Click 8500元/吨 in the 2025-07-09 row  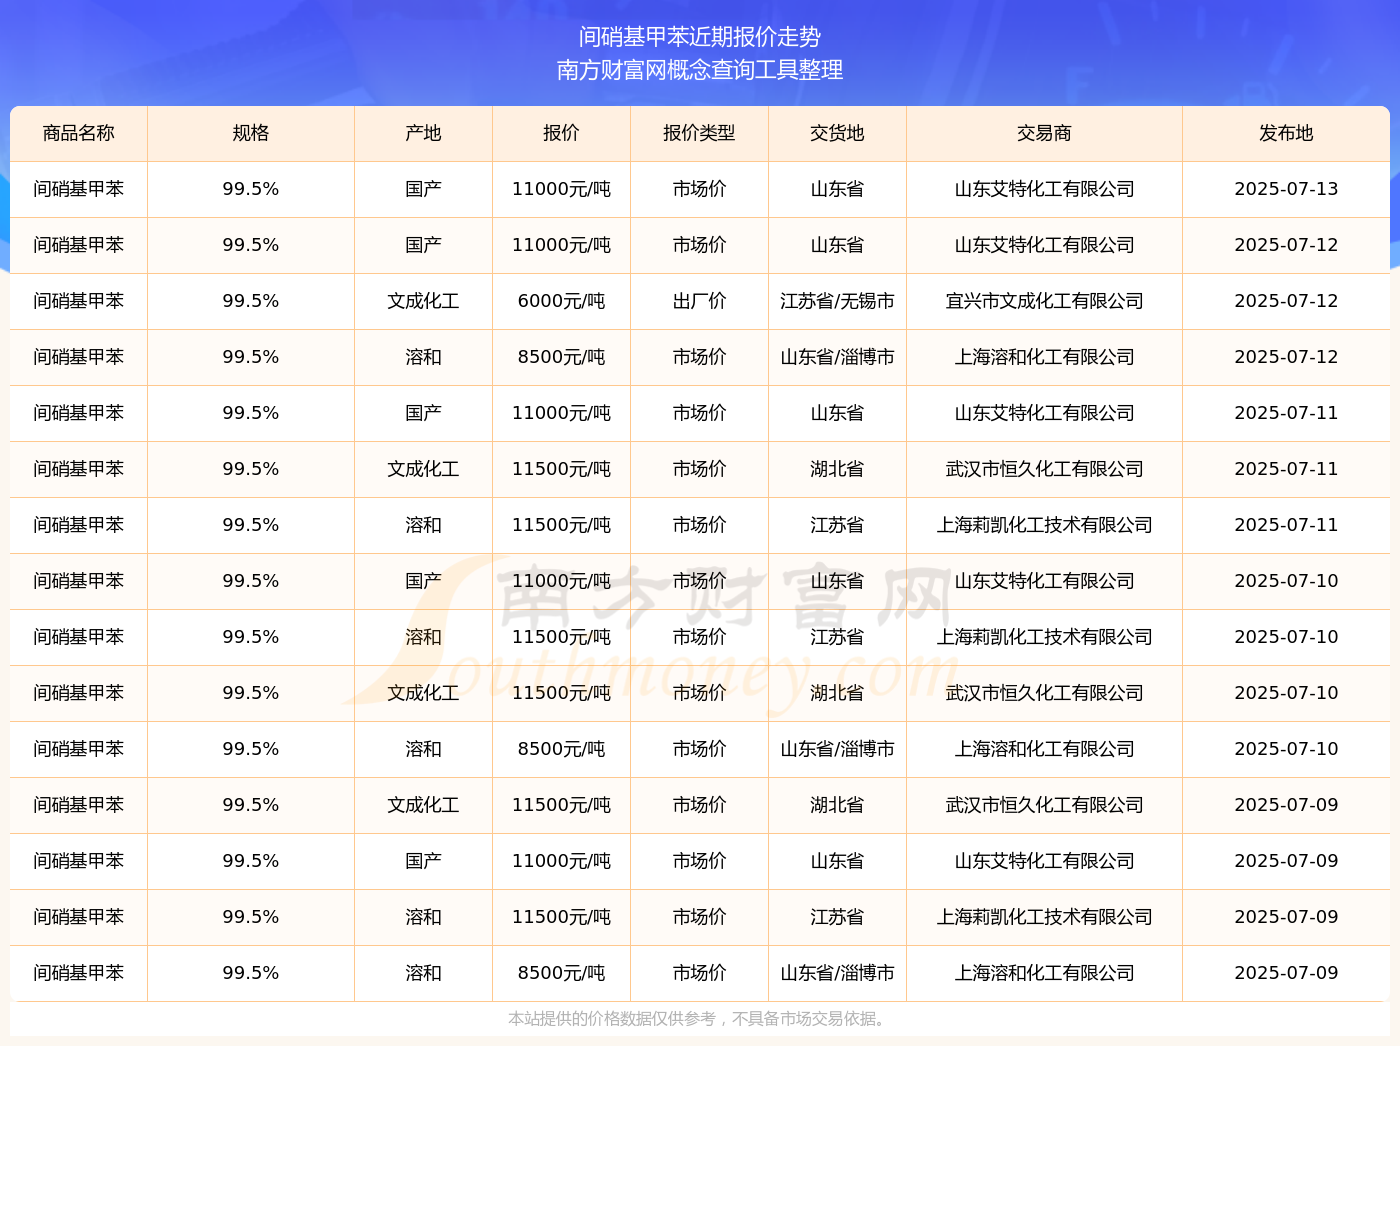tap(561, 973)
